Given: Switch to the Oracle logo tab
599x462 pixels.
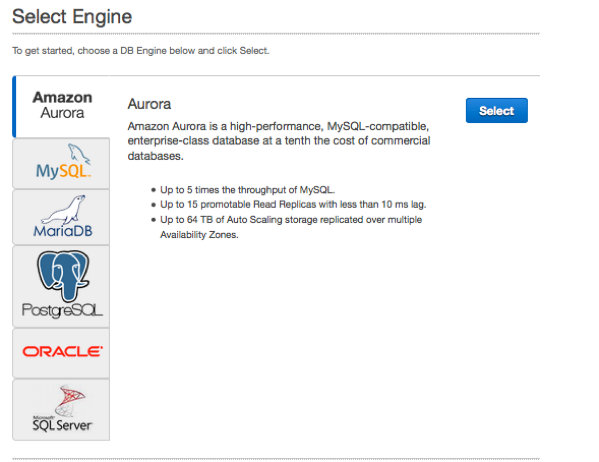Looking at the screenshot, I should point(61,353).
